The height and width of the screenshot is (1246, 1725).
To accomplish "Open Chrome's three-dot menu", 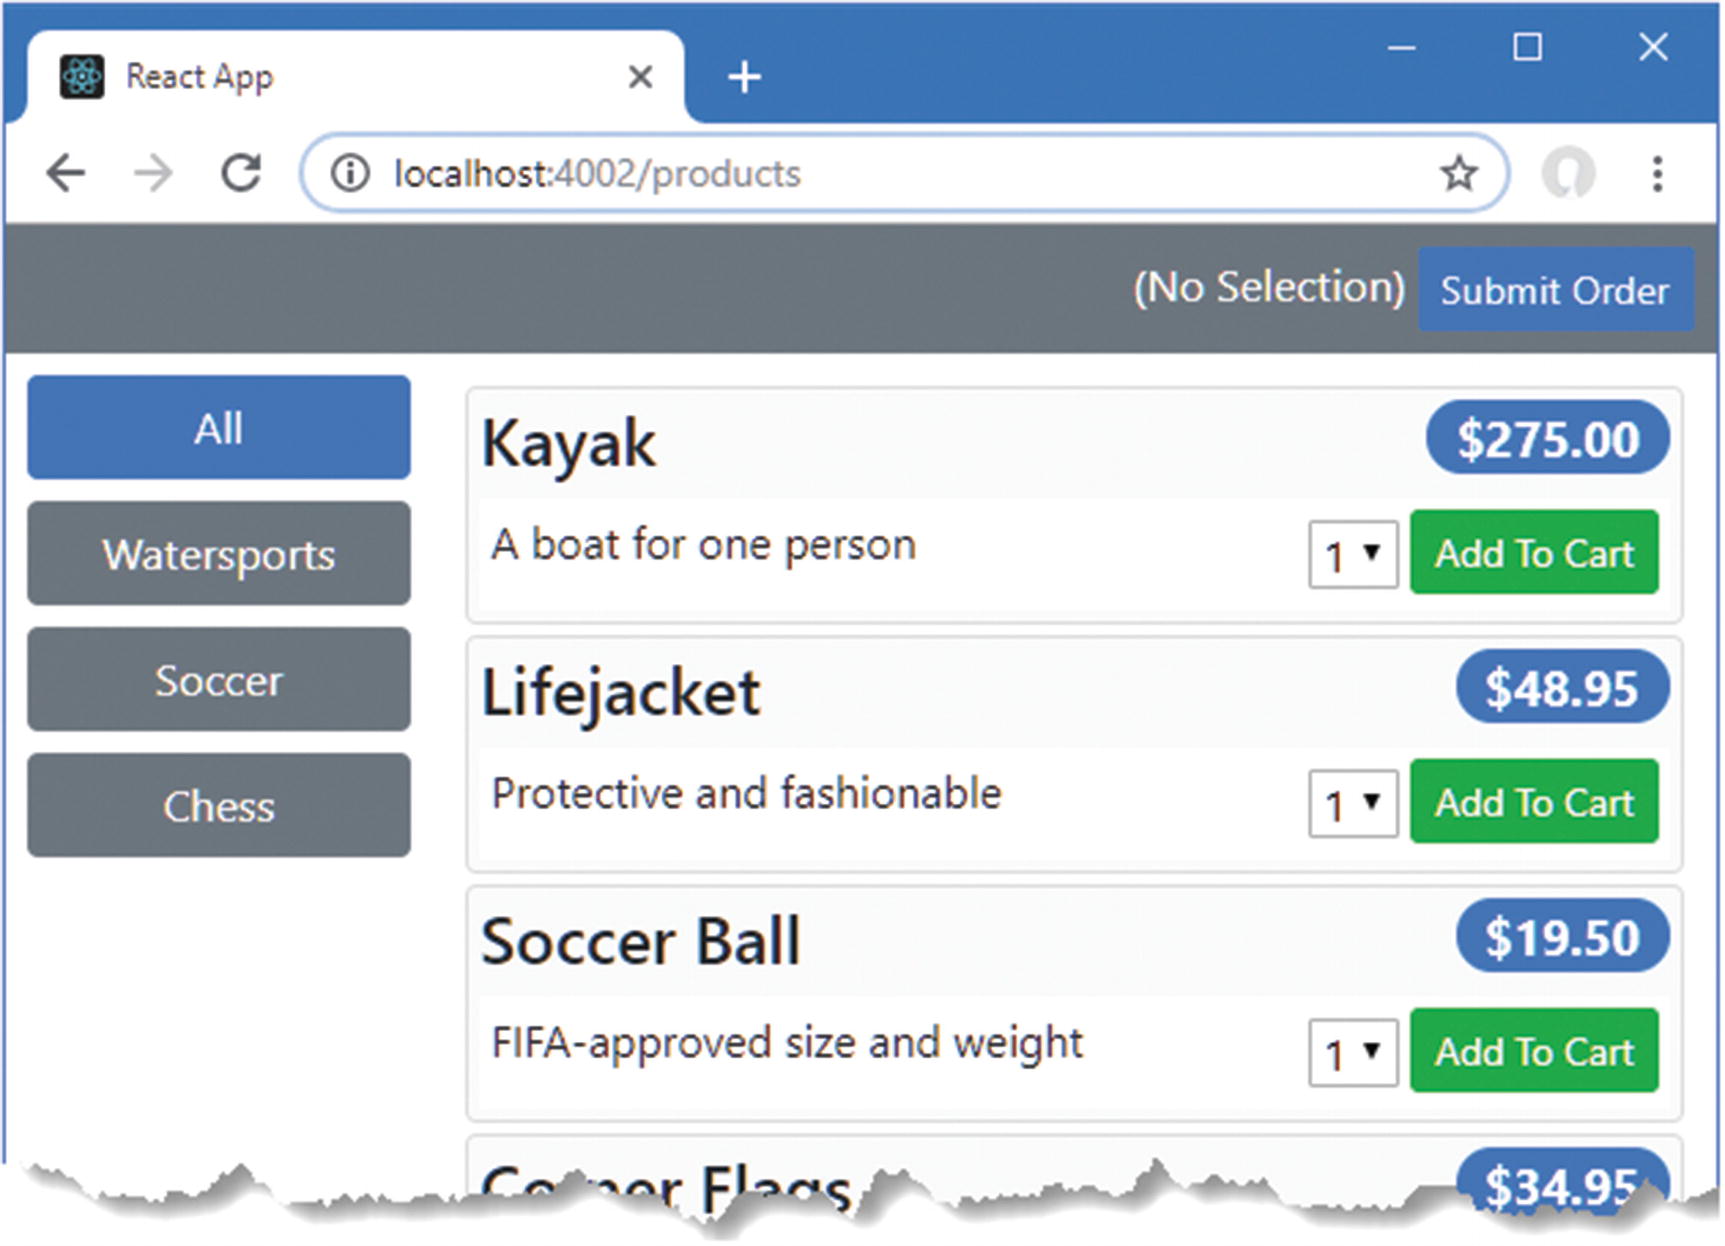I will (1657, 174).
